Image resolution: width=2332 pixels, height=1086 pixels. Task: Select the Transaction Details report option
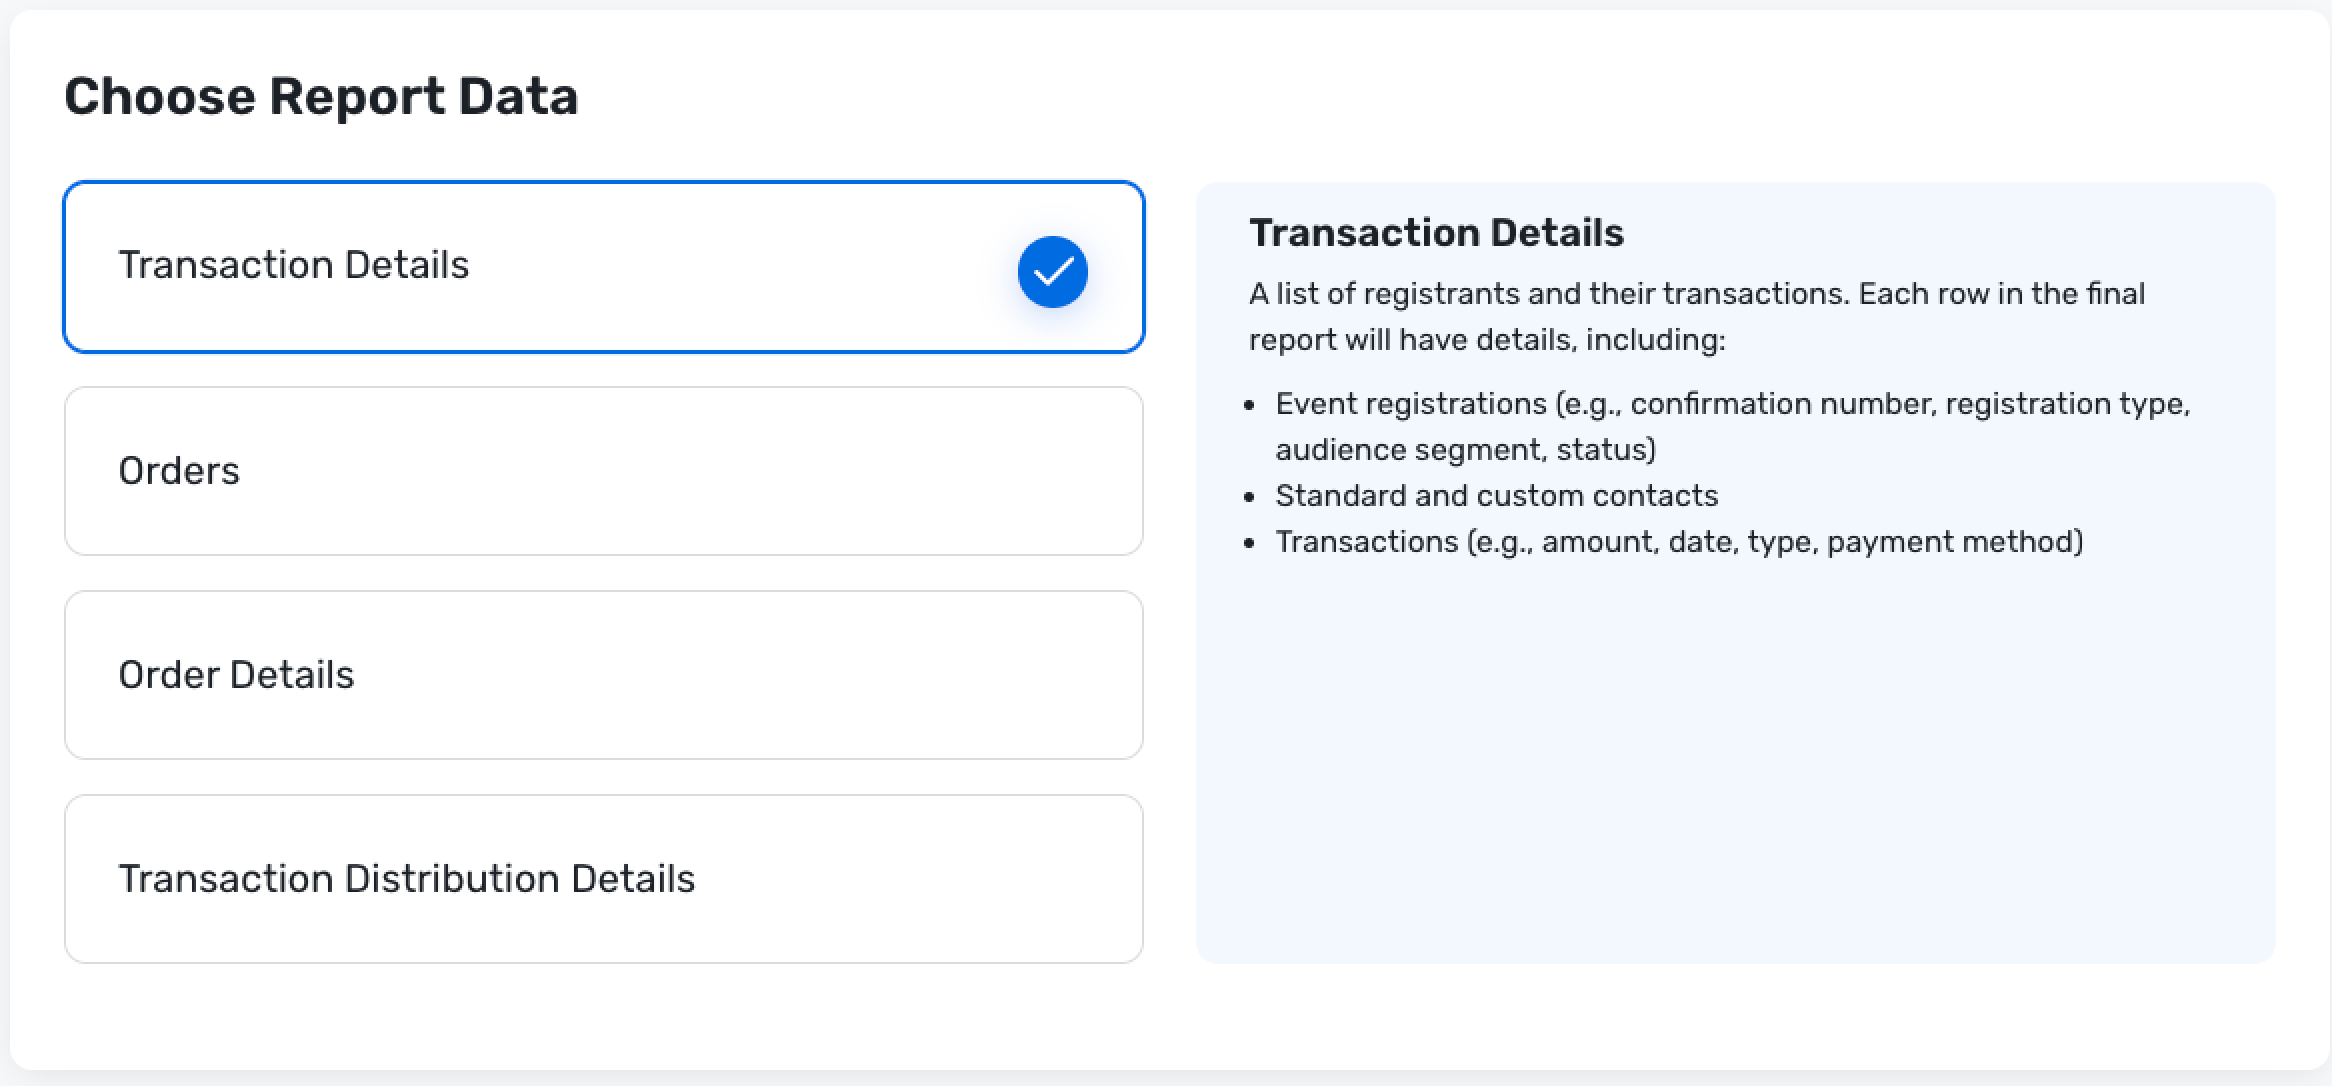pos(603,267)
